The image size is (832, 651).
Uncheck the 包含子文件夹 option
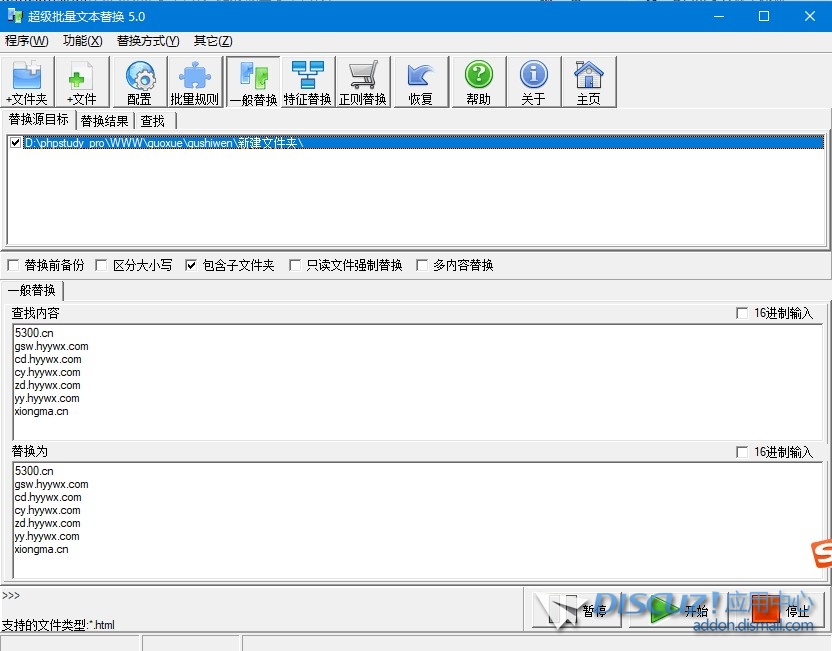click(x=191, y=266)
